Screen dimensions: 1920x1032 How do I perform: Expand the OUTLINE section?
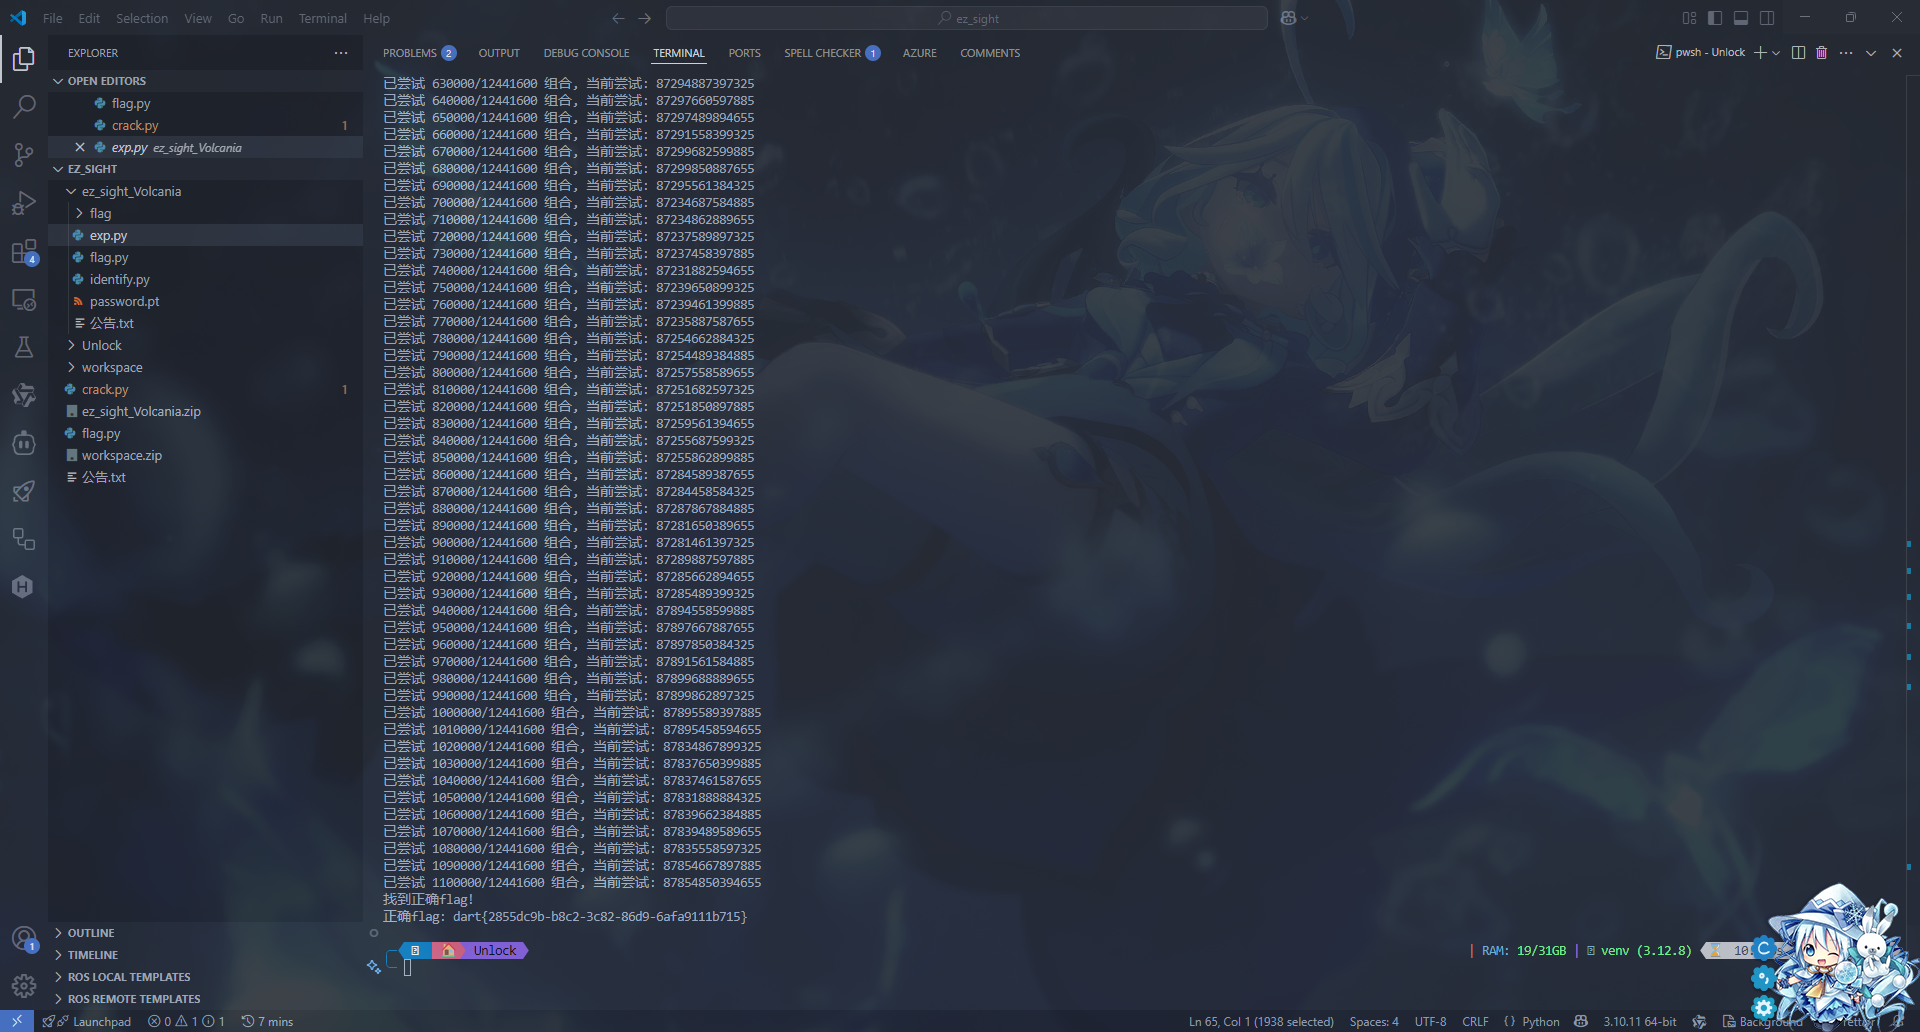[x=91, y=933]
